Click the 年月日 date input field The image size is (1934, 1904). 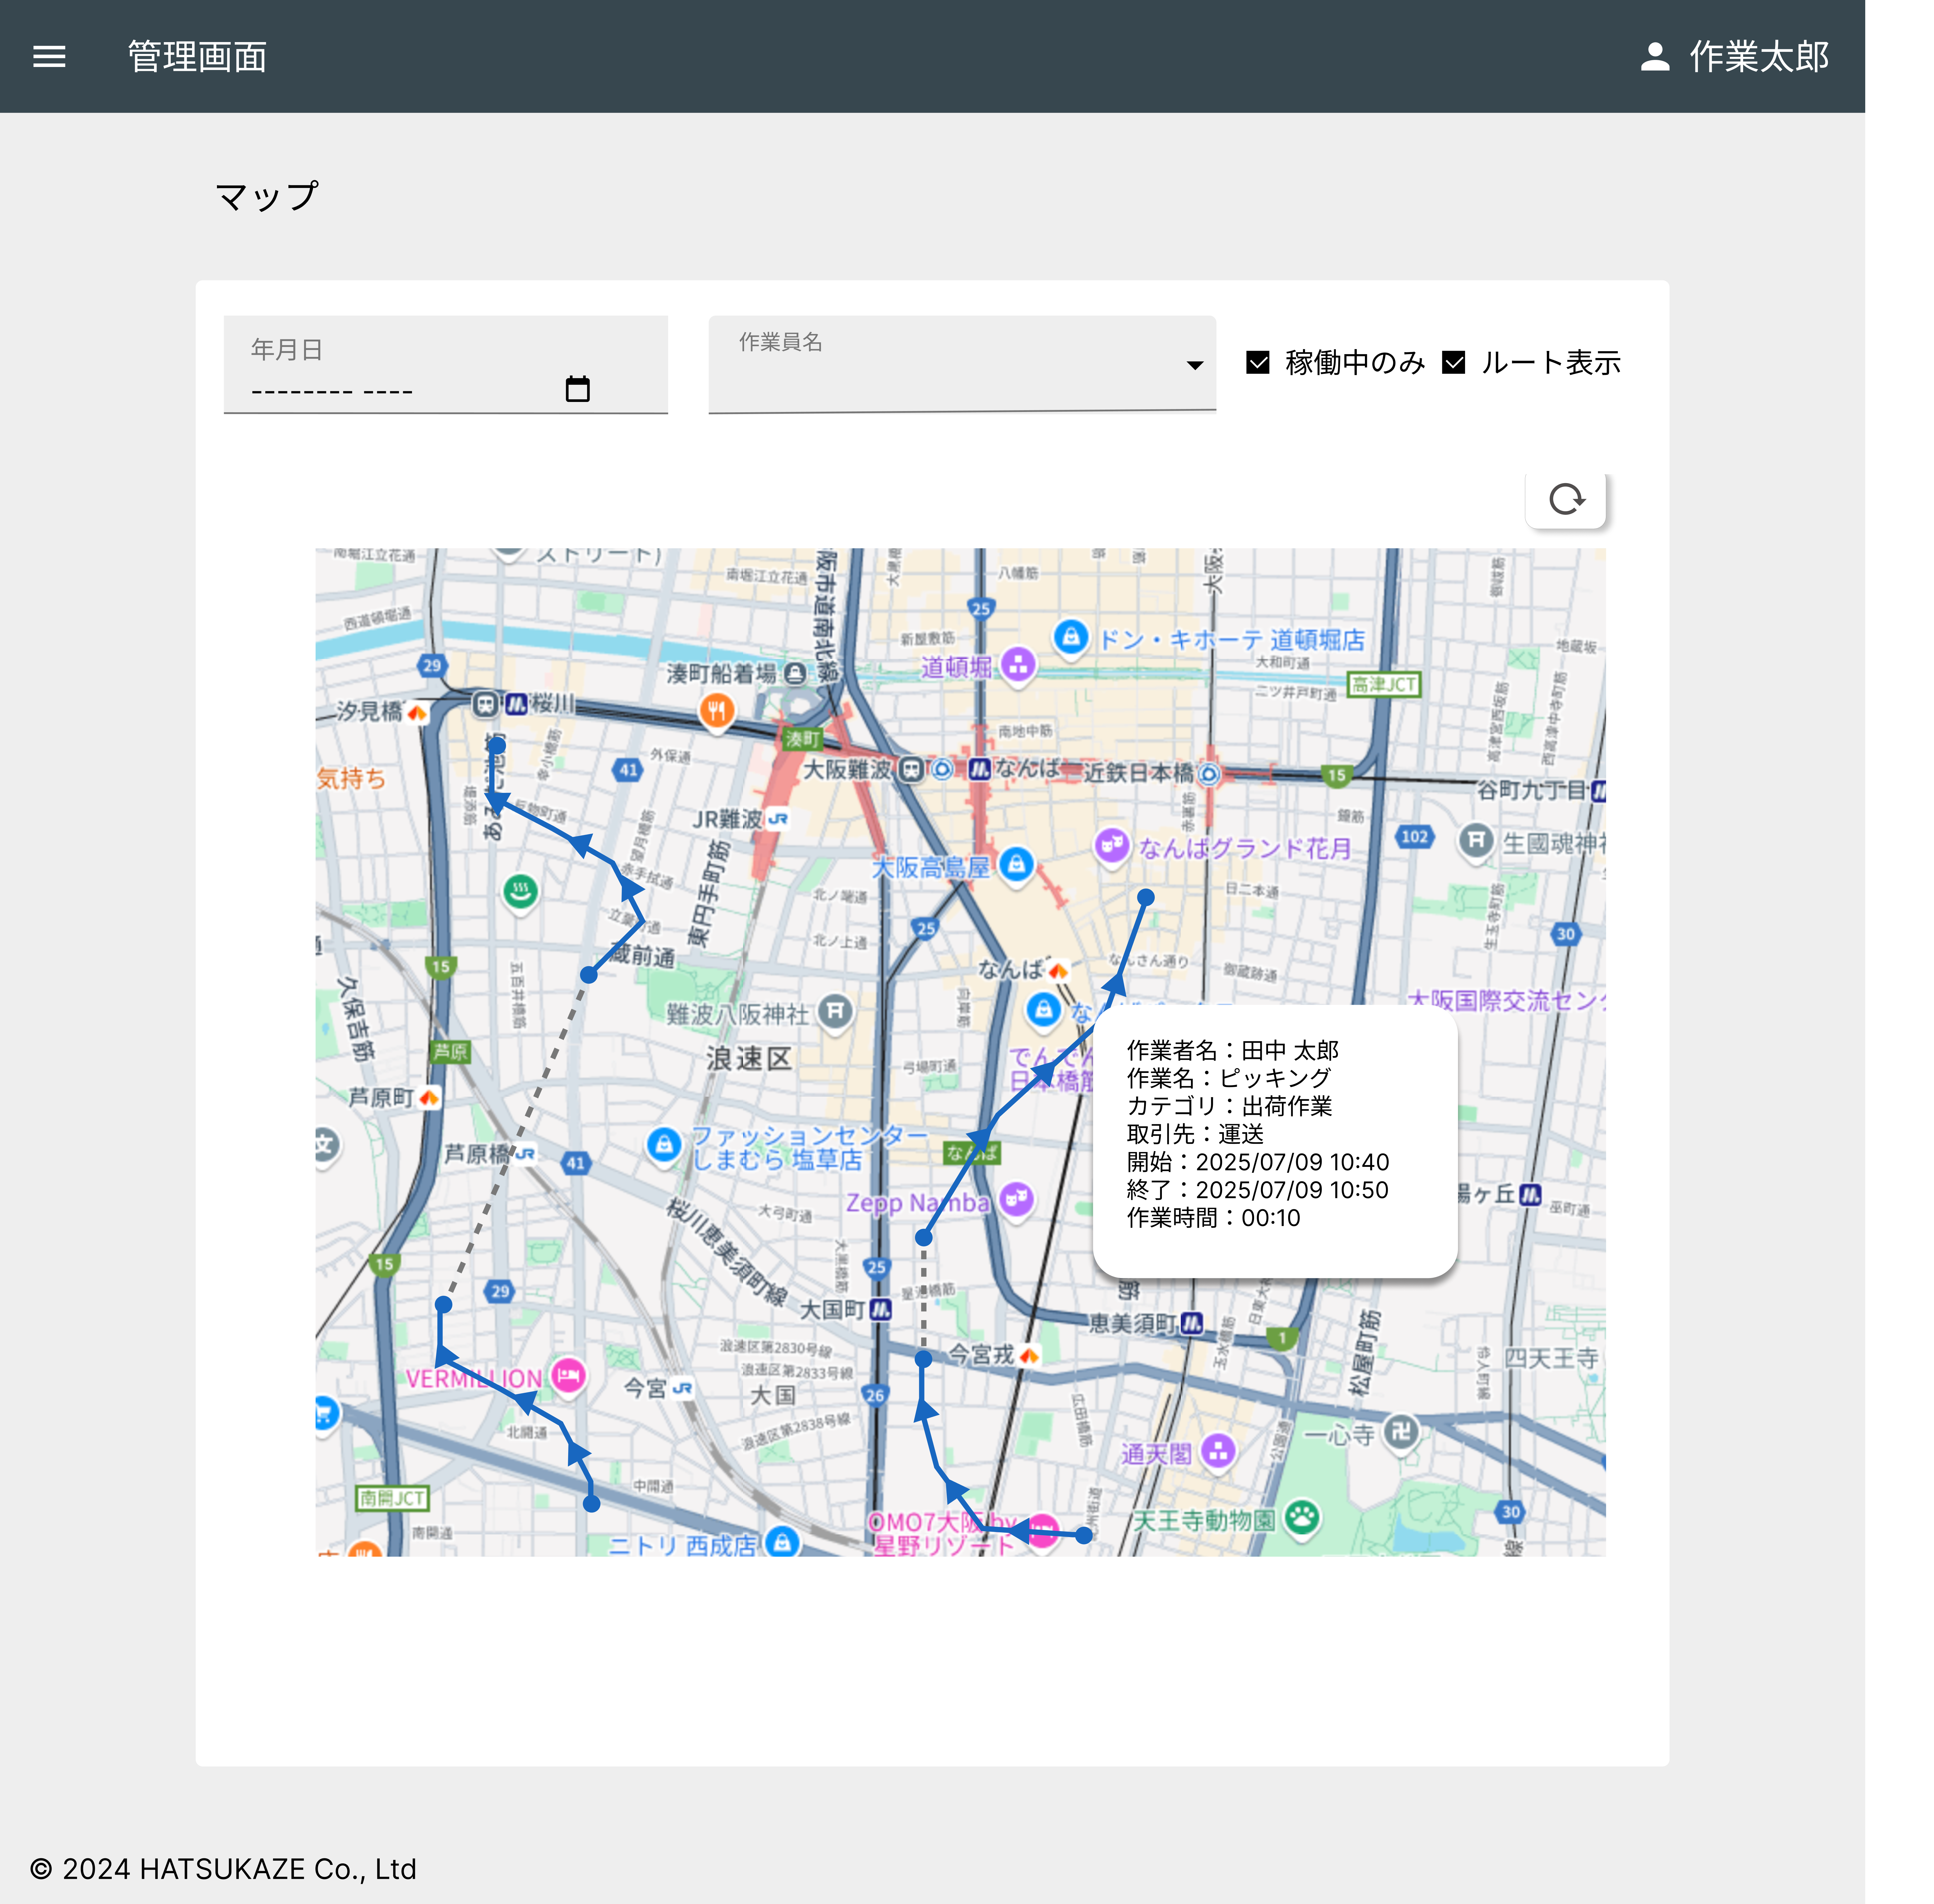[x=446, y=365]
